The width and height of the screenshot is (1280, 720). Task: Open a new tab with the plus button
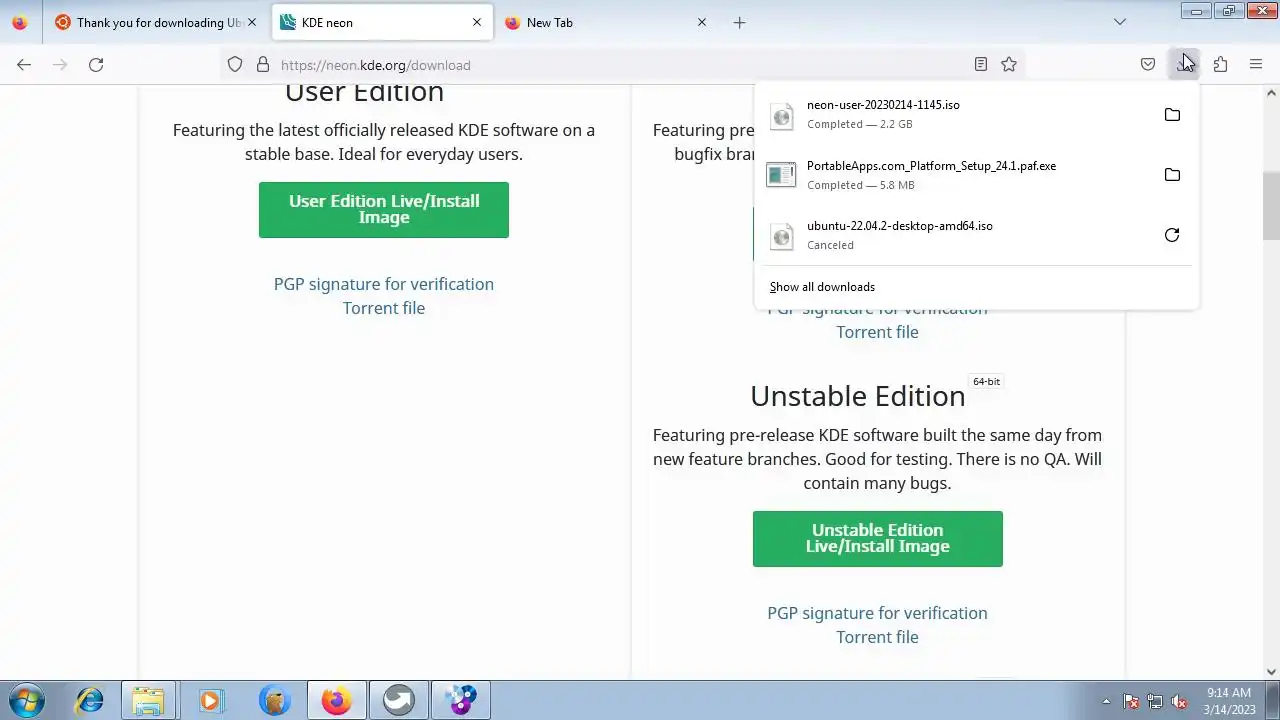(739, 22)
